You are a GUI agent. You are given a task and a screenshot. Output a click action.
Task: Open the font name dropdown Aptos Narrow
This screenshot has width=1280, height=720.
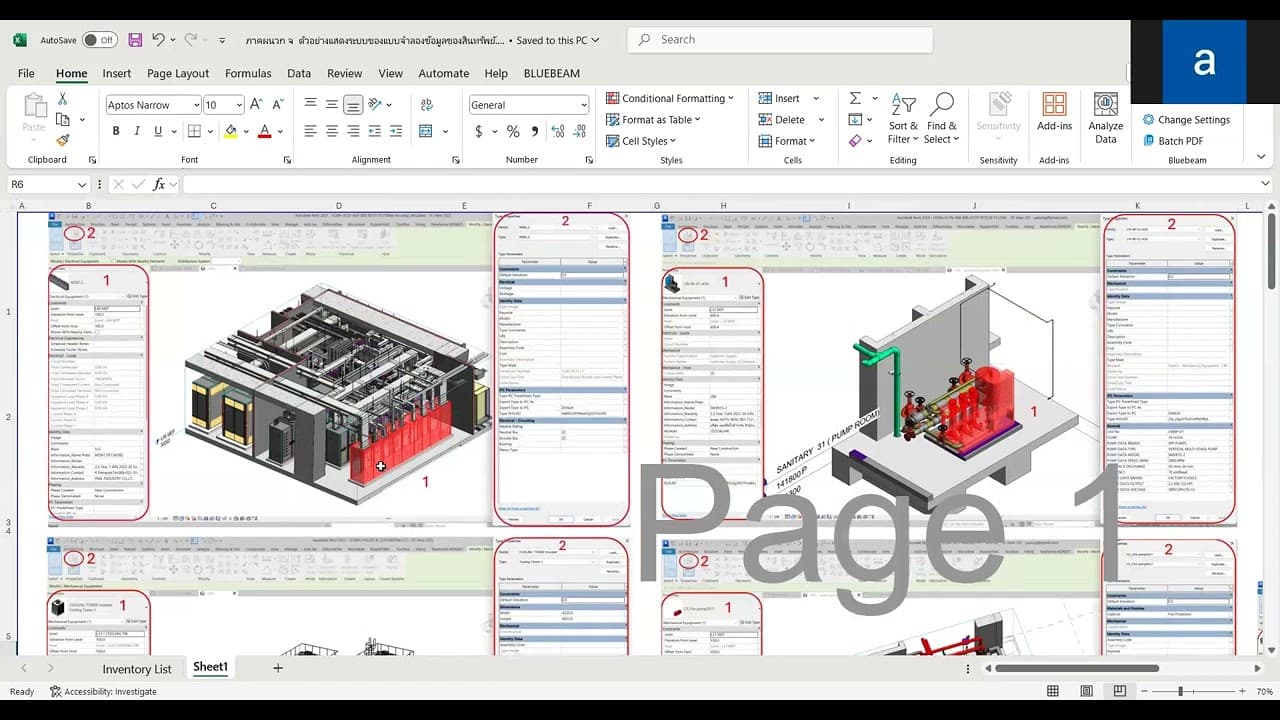[195, 105]
